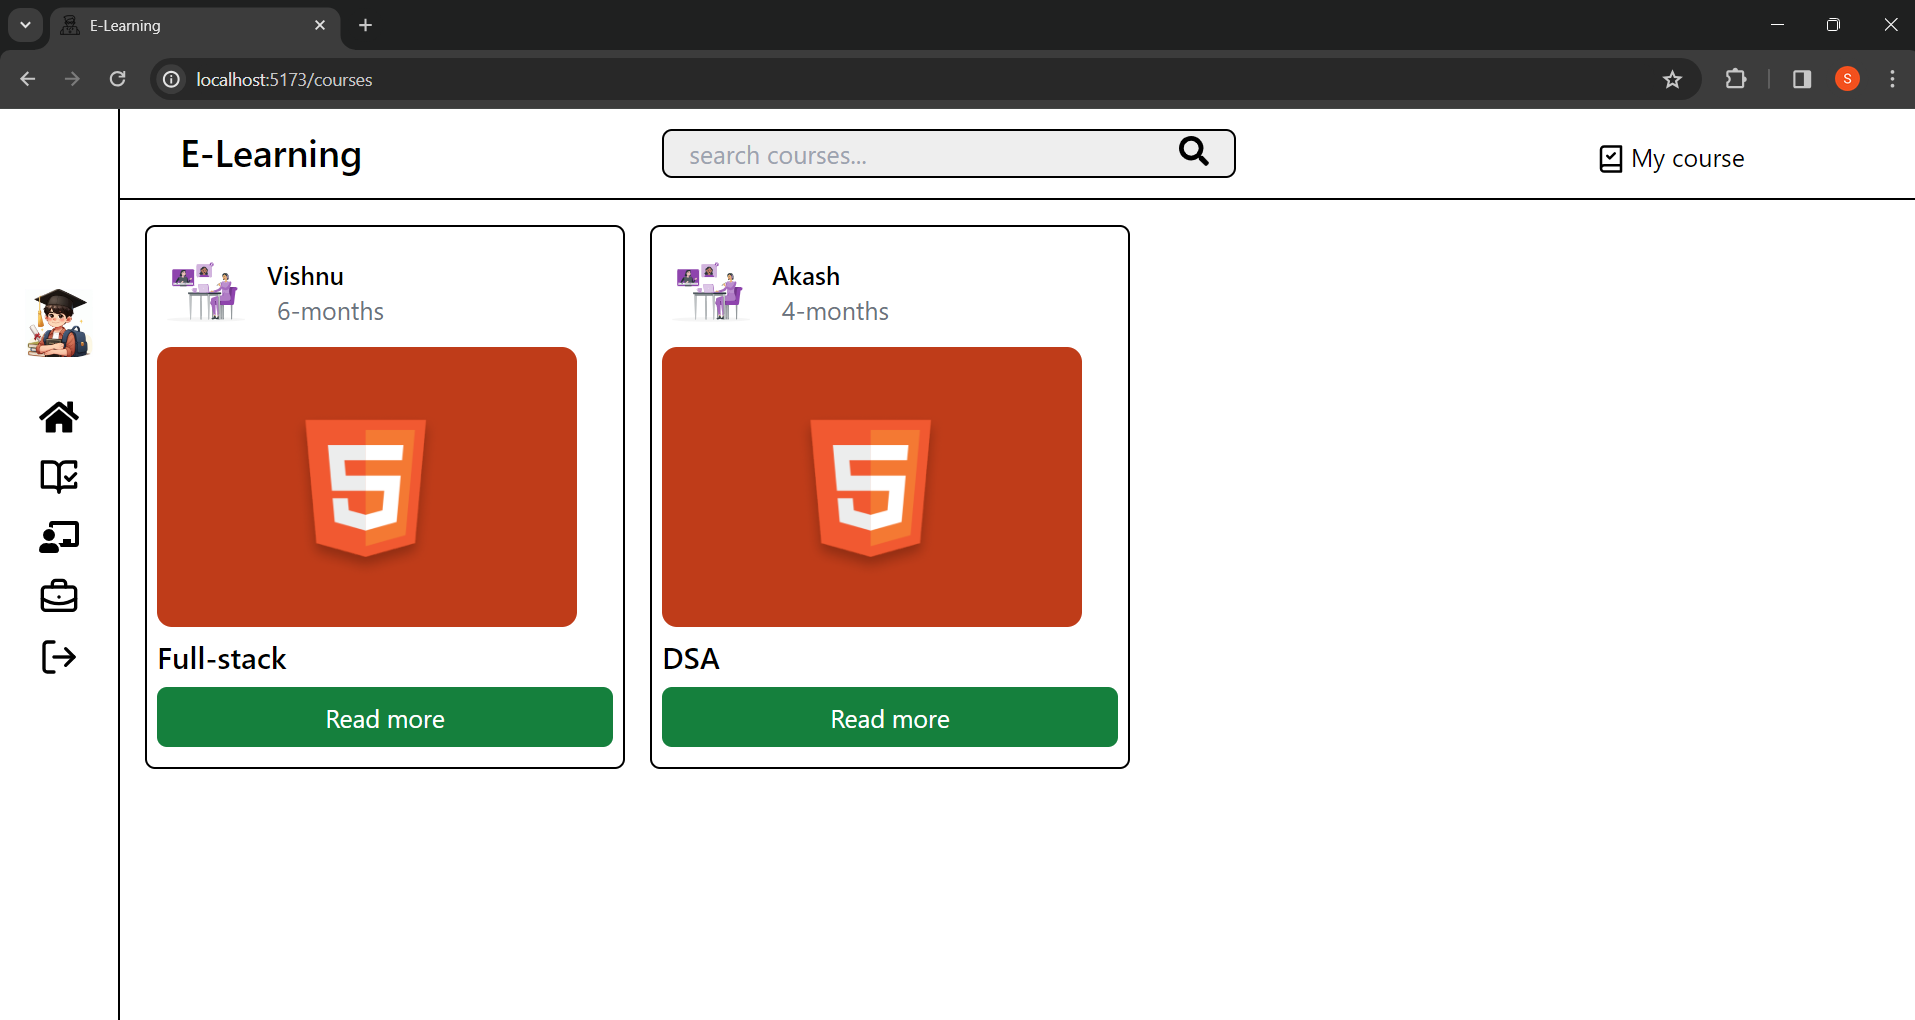Click the 4-months duration text
The width and height of the screenshot is (1915, 1020).
[x=835, y=312]
